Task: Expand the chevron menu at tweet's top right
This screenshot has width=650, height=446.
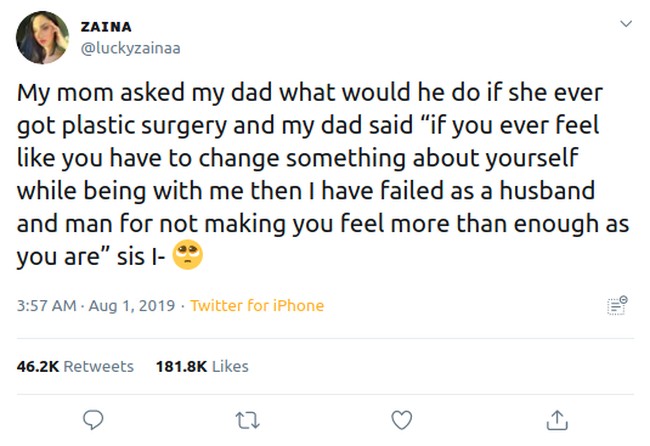Action: pos(626,24)
